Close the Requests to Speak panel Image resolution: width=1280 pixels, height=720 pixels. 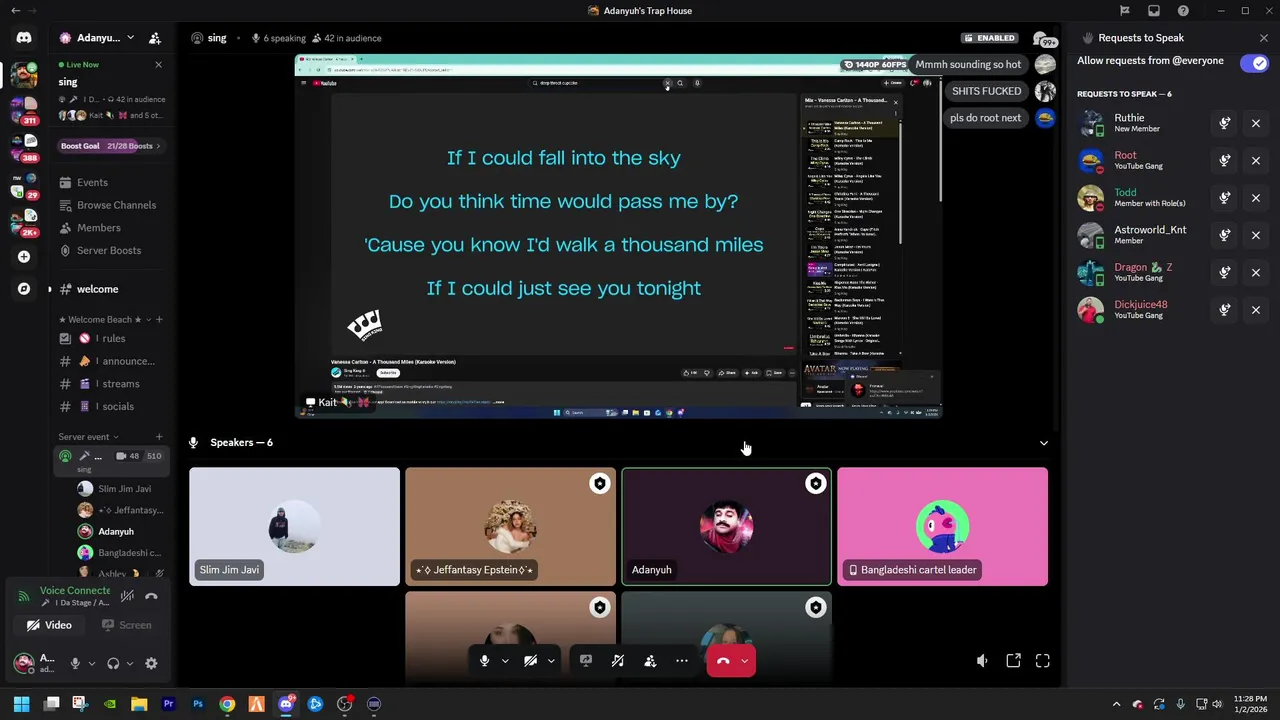coord(1263,38)
